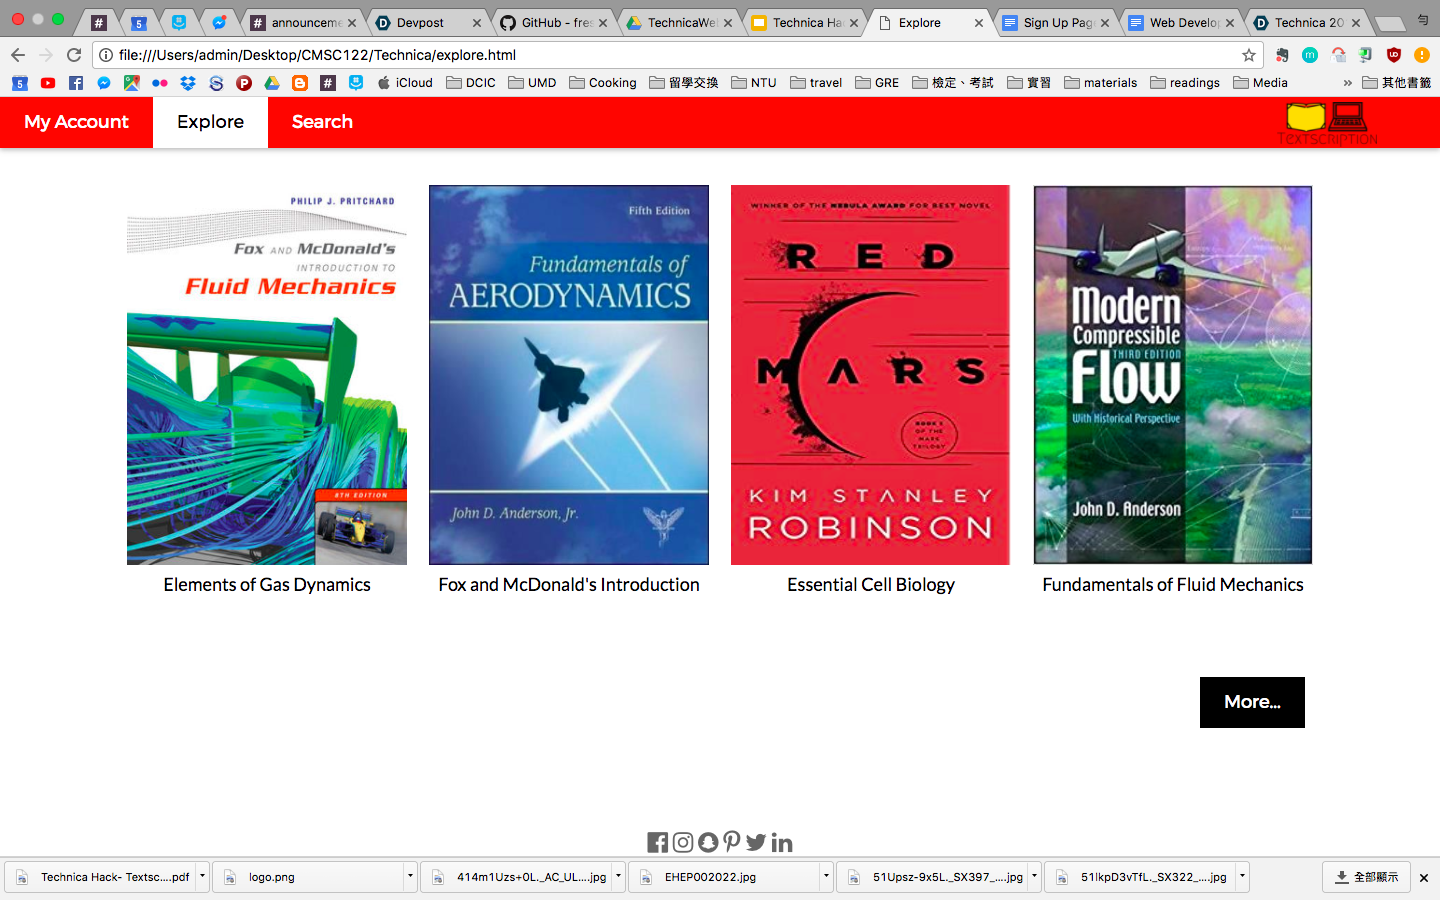The image size is (1440, 900).
Task: Click the show all downloads button
Action: point(1366,877)
